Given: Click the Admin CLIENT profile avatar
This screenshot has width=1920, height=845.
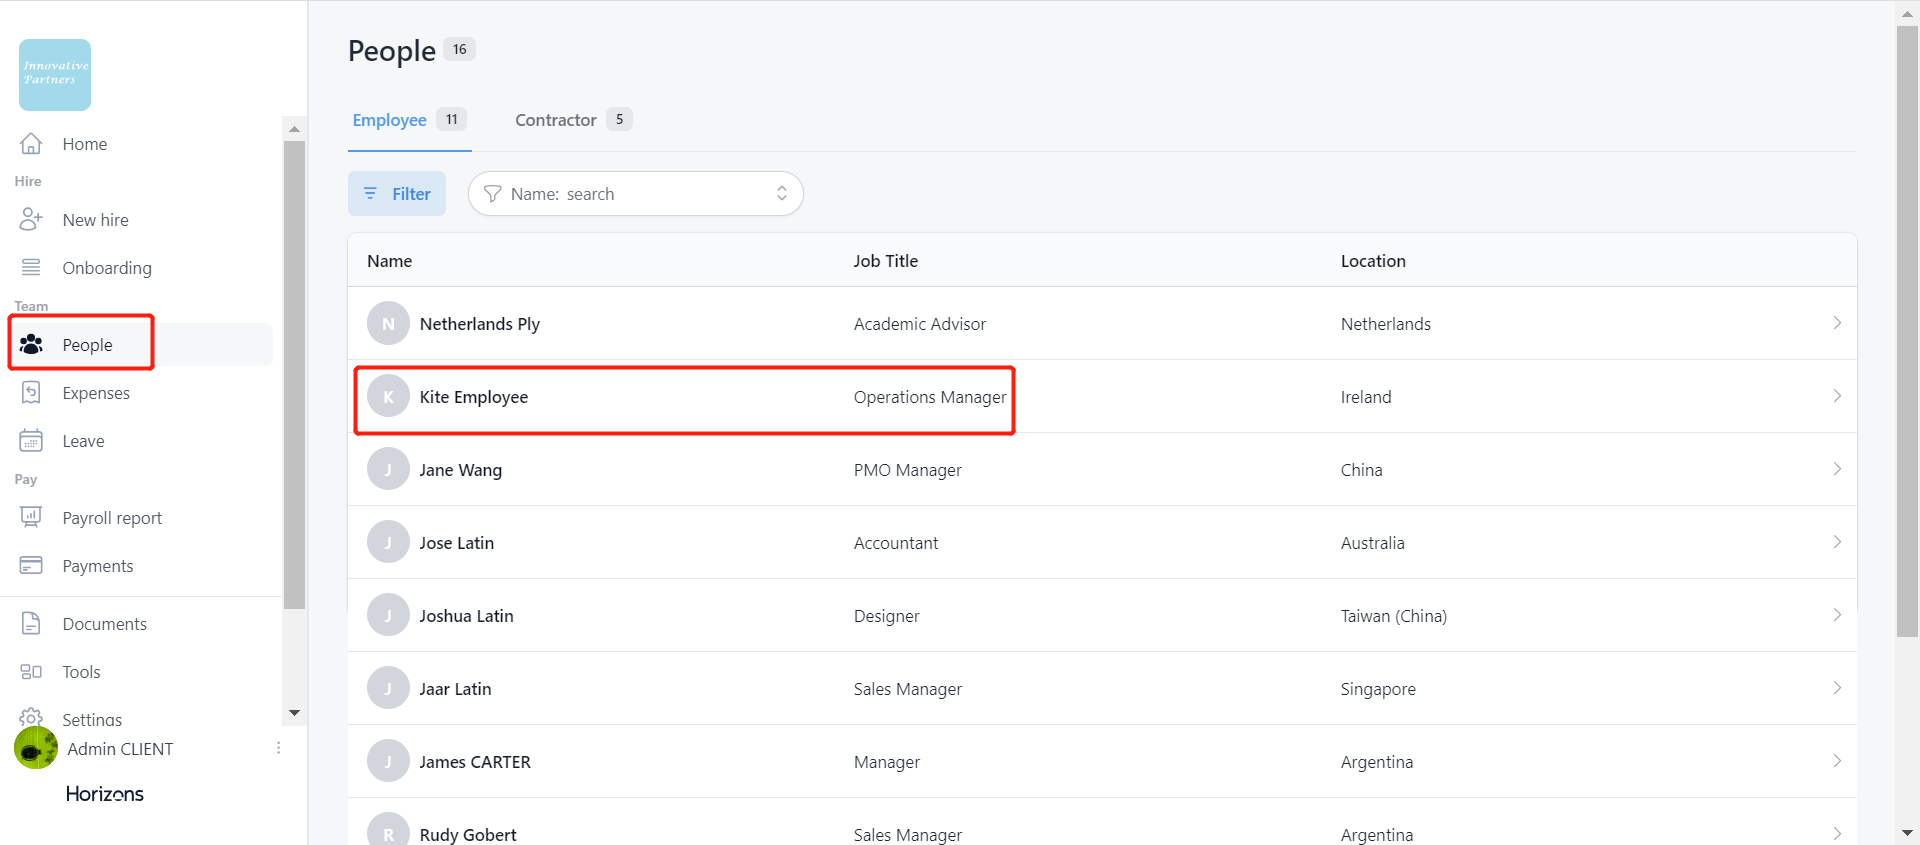Looking at the screenshot, I should click(x=36, y=748).
